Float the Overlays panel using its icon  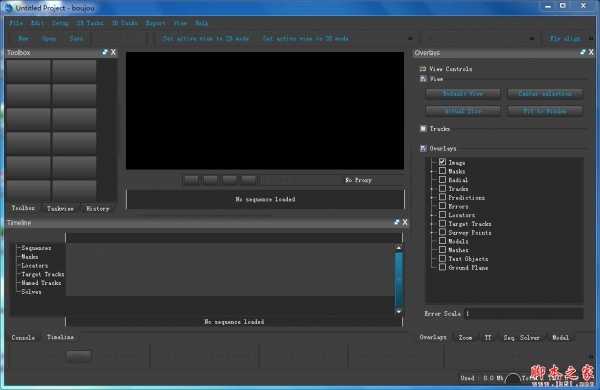point(583,52)
